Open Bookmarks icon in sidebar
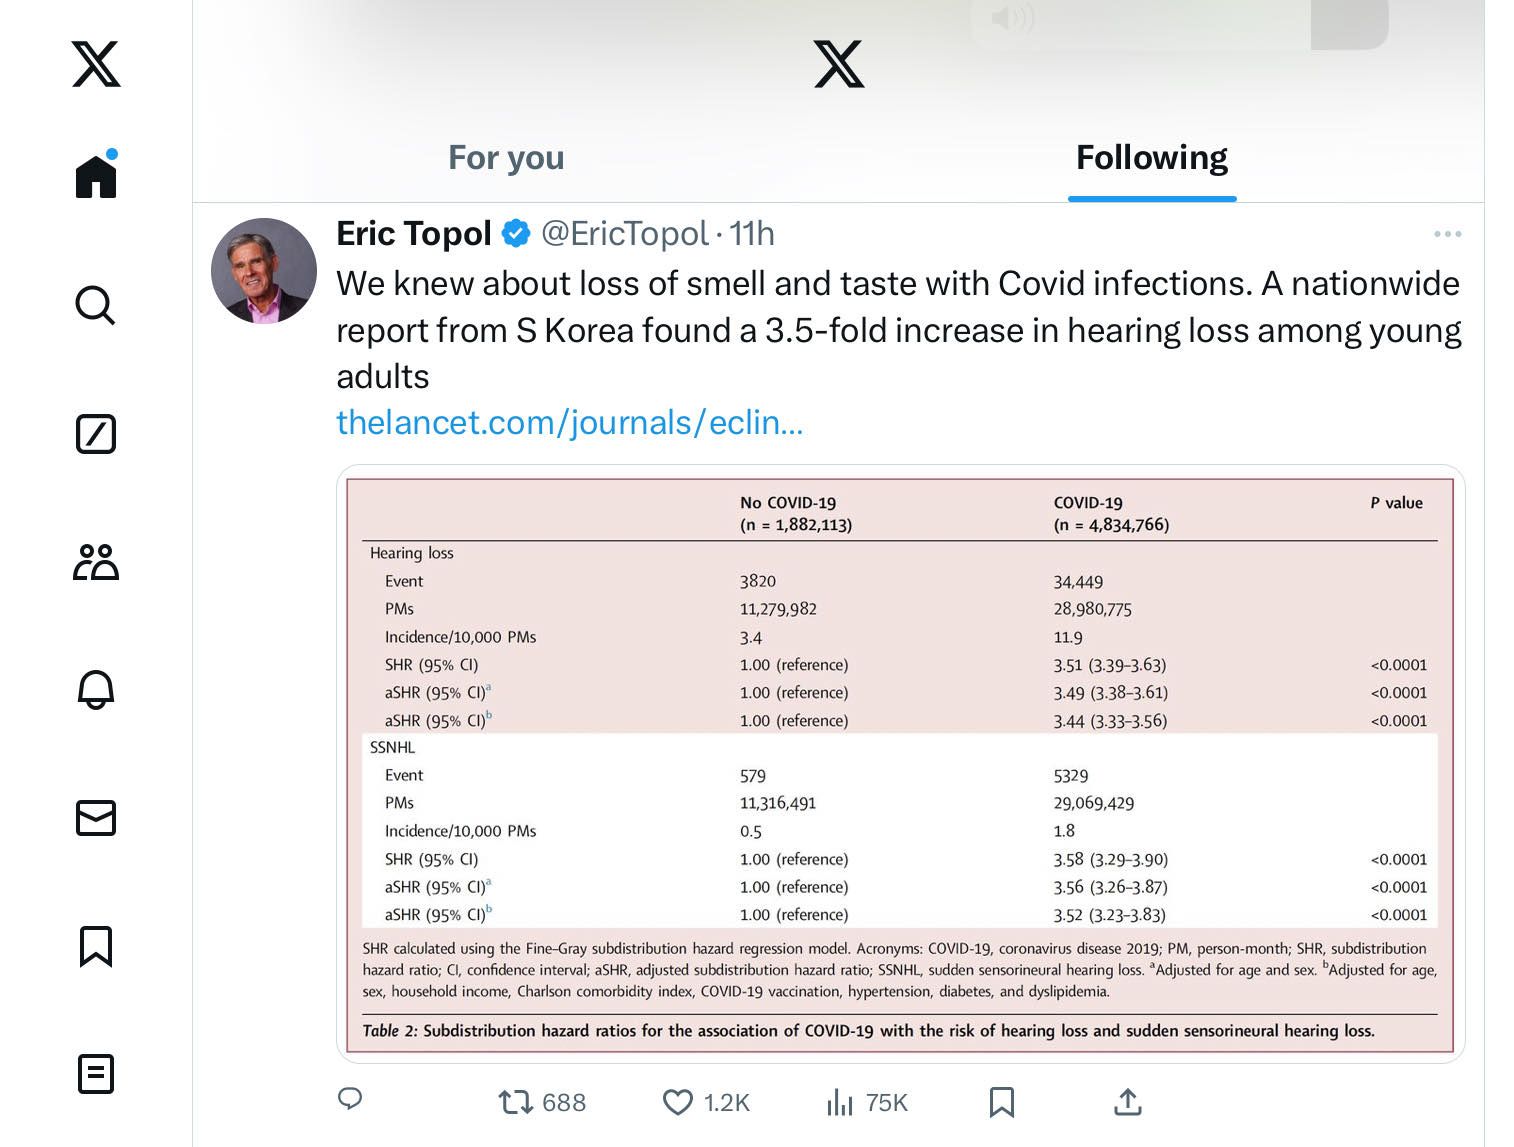1514x1147 pixels. 96,946
